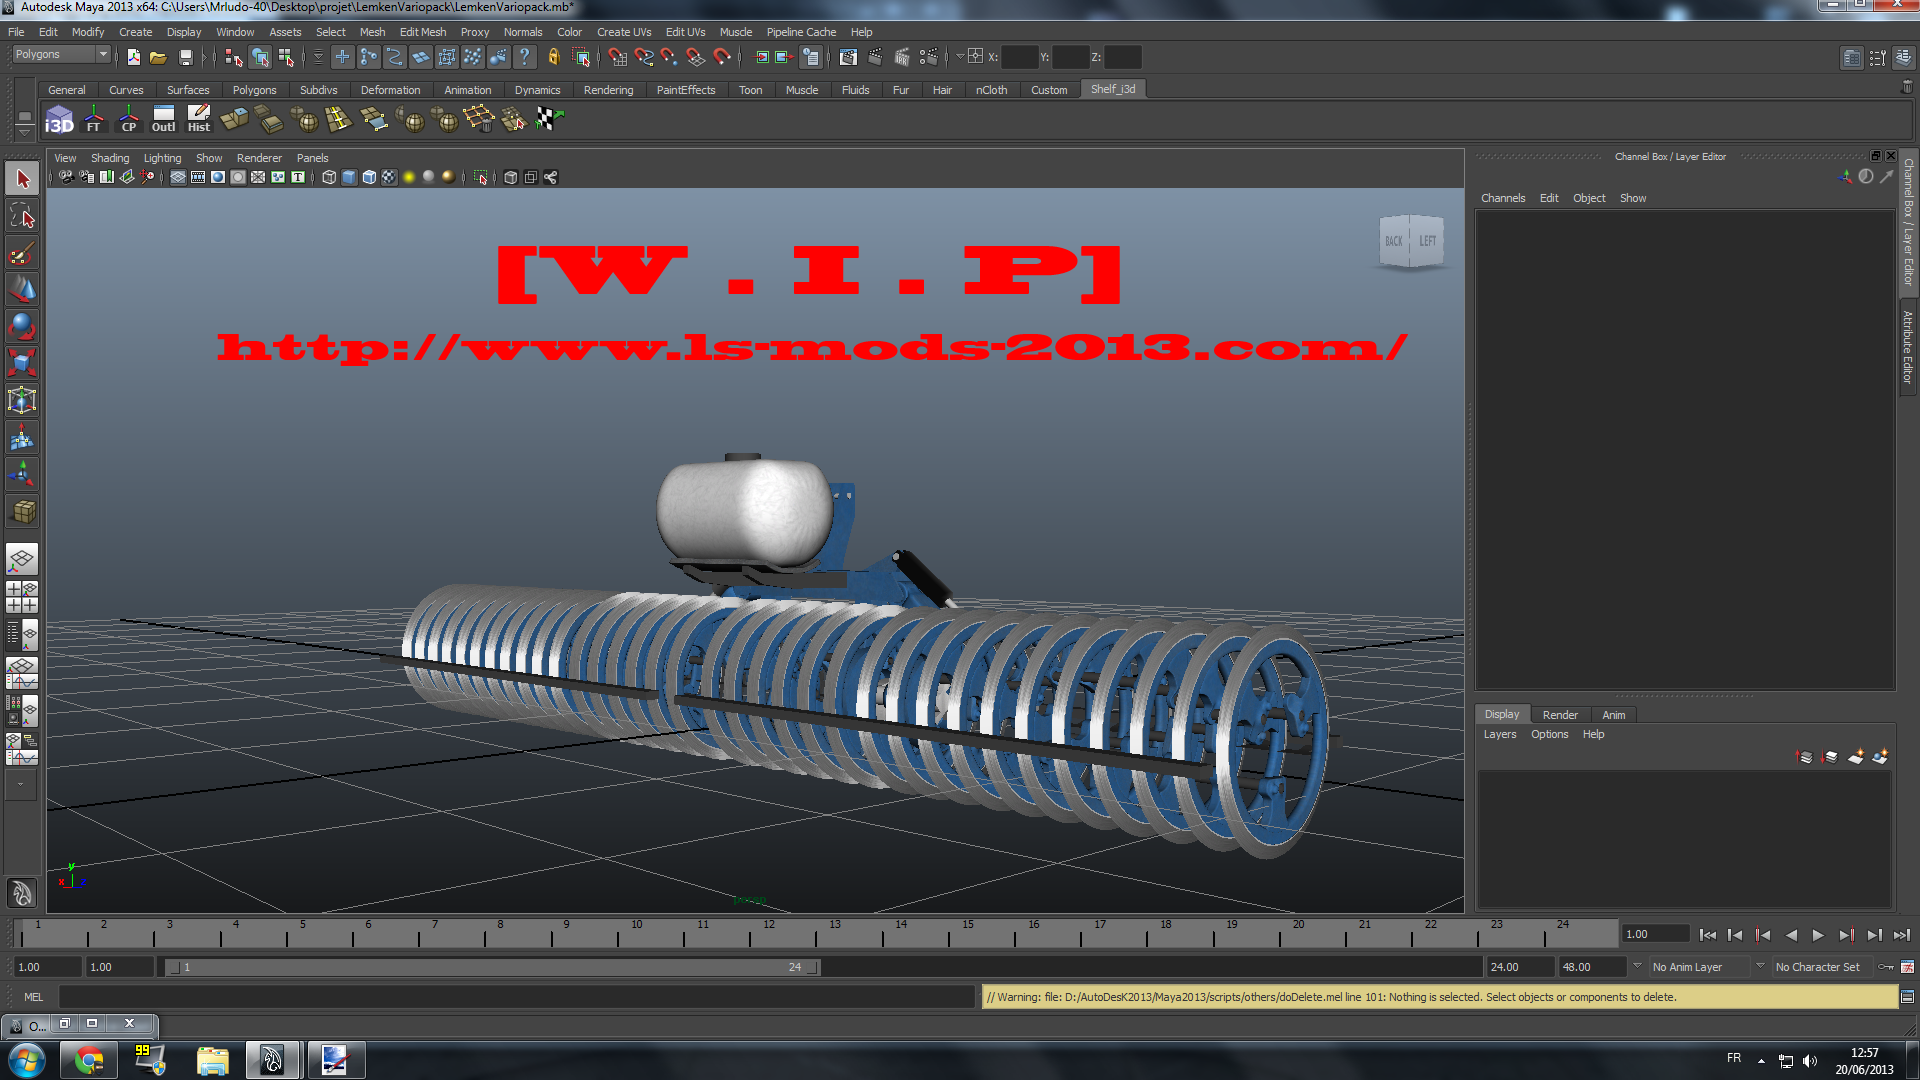Click frame 12 on the time slider
The image size is (1920, 1080).
point(766,934)
